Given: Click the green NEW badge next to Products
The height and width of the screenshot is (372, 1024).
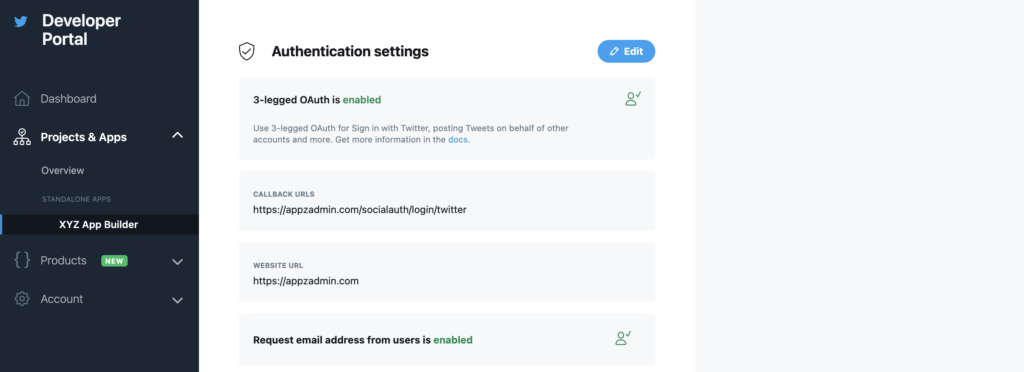Looking at the screenshot, I should (x=114, y=261).
